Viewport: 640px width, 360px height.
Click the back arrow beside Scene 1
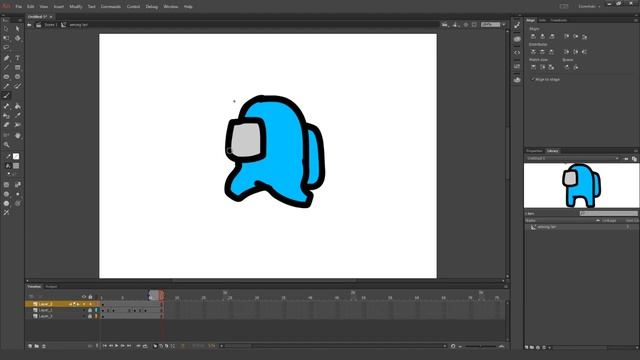[29, 25]
